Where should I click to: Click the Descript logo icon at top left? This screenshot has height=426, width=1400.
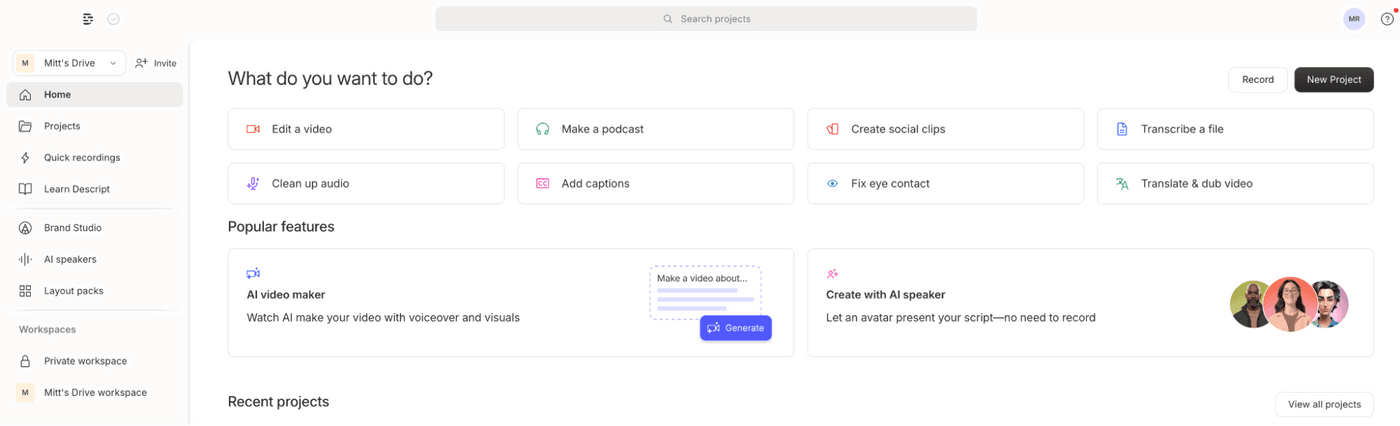click(x=88, y=19)
